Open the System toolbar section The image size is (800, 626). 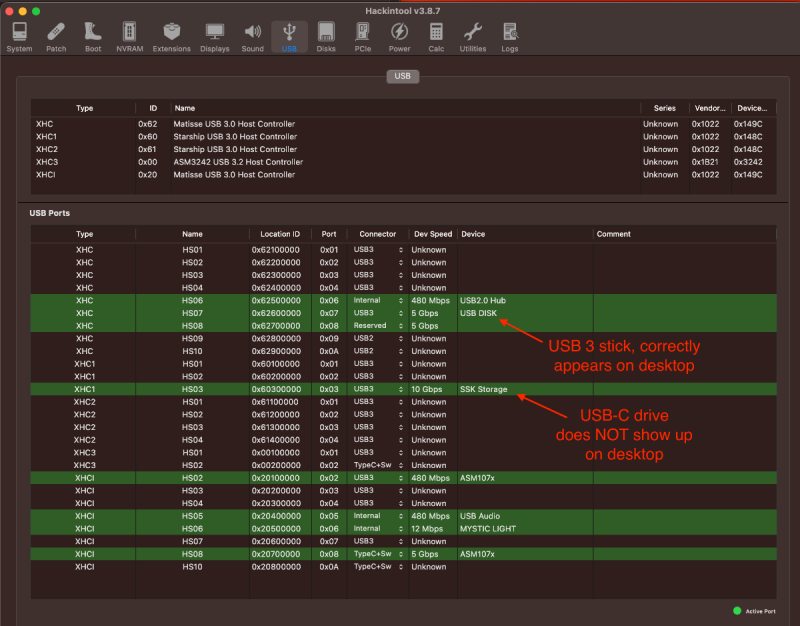(x=18, y=35)
